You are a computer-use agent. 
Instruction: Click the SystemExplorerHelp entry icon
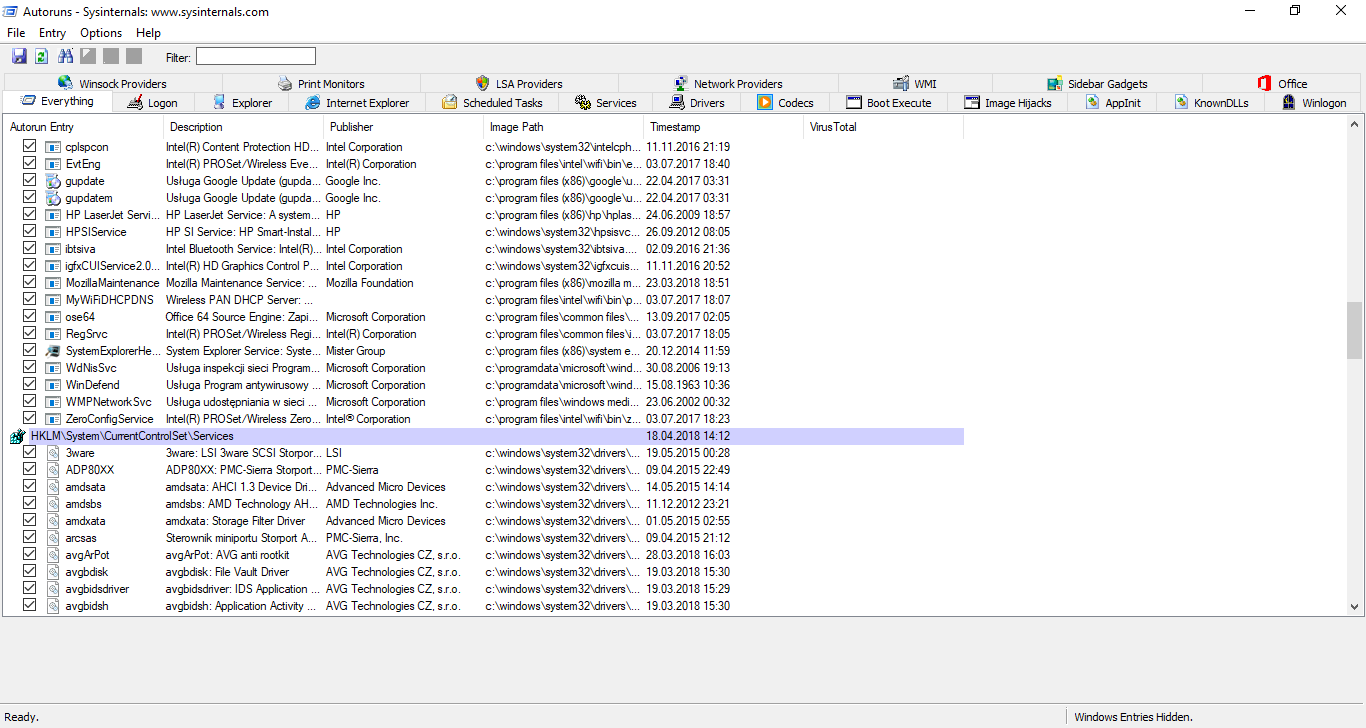tap(53, 351)
